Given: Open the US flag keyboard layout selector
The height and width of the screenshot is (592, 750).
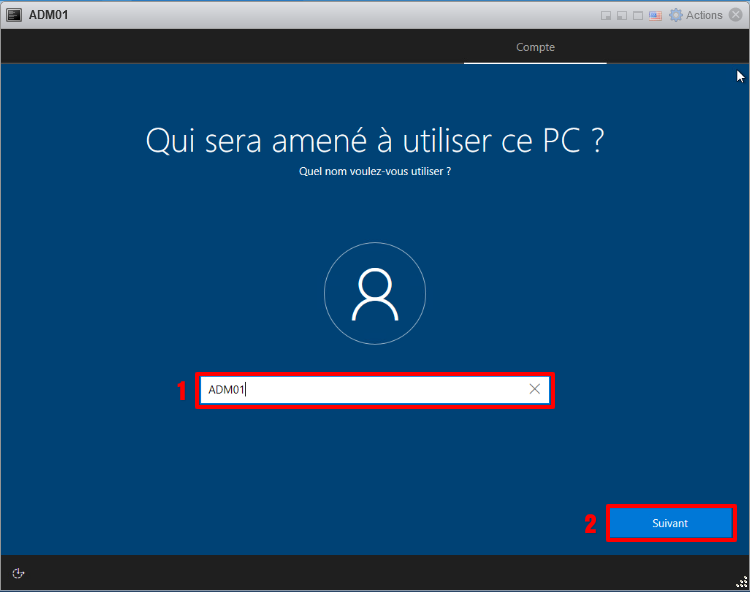Looking at the screenshot, I should 656,15.
